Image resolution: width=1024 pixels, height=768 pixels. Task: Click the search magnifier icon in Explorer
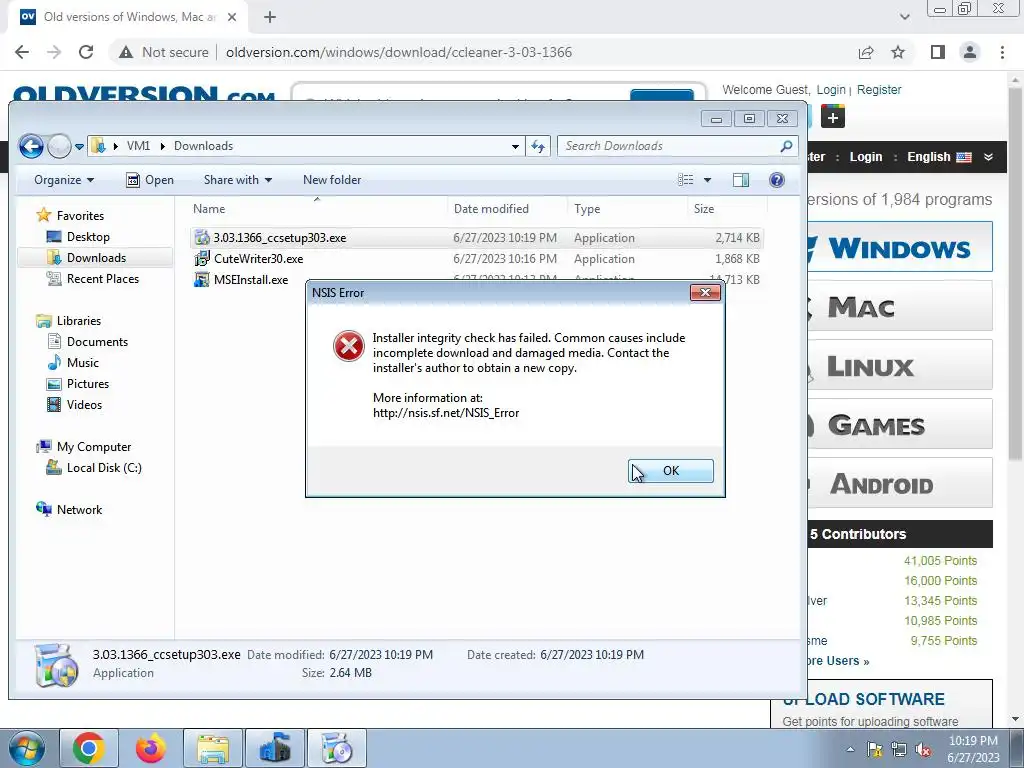click(x=786, y=146)
